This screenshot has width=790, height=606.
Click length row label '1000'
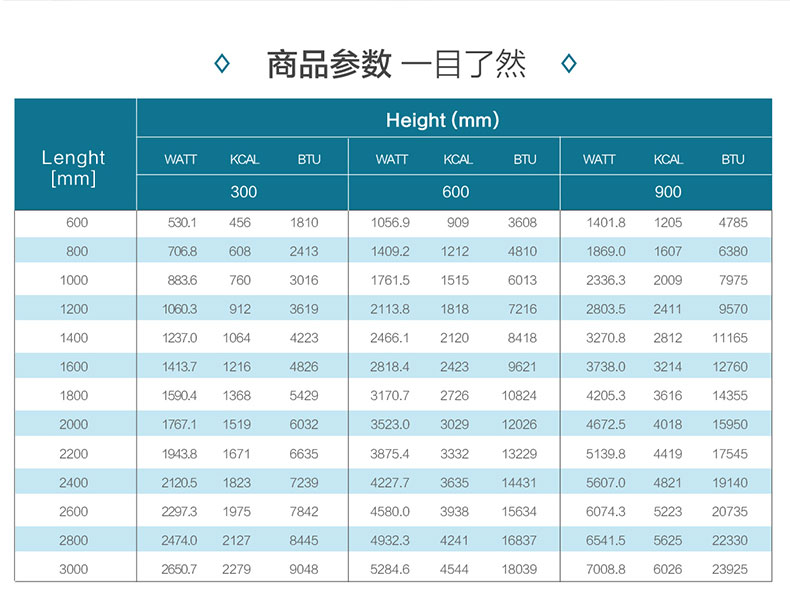pos(74,280)
